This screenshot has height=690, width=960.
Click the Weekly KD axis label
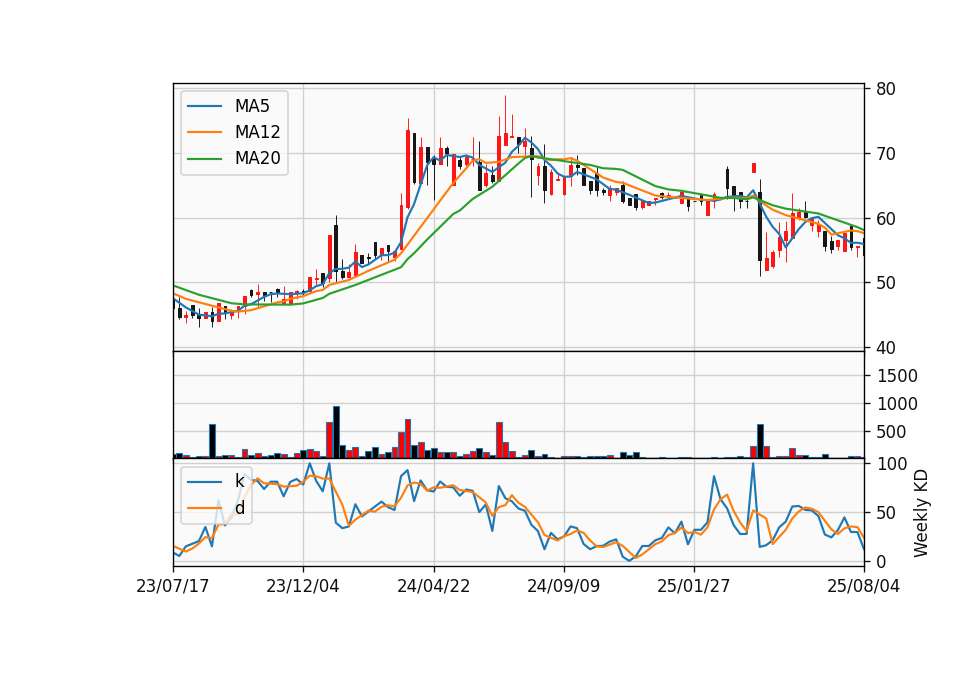[x=921, y=513]
